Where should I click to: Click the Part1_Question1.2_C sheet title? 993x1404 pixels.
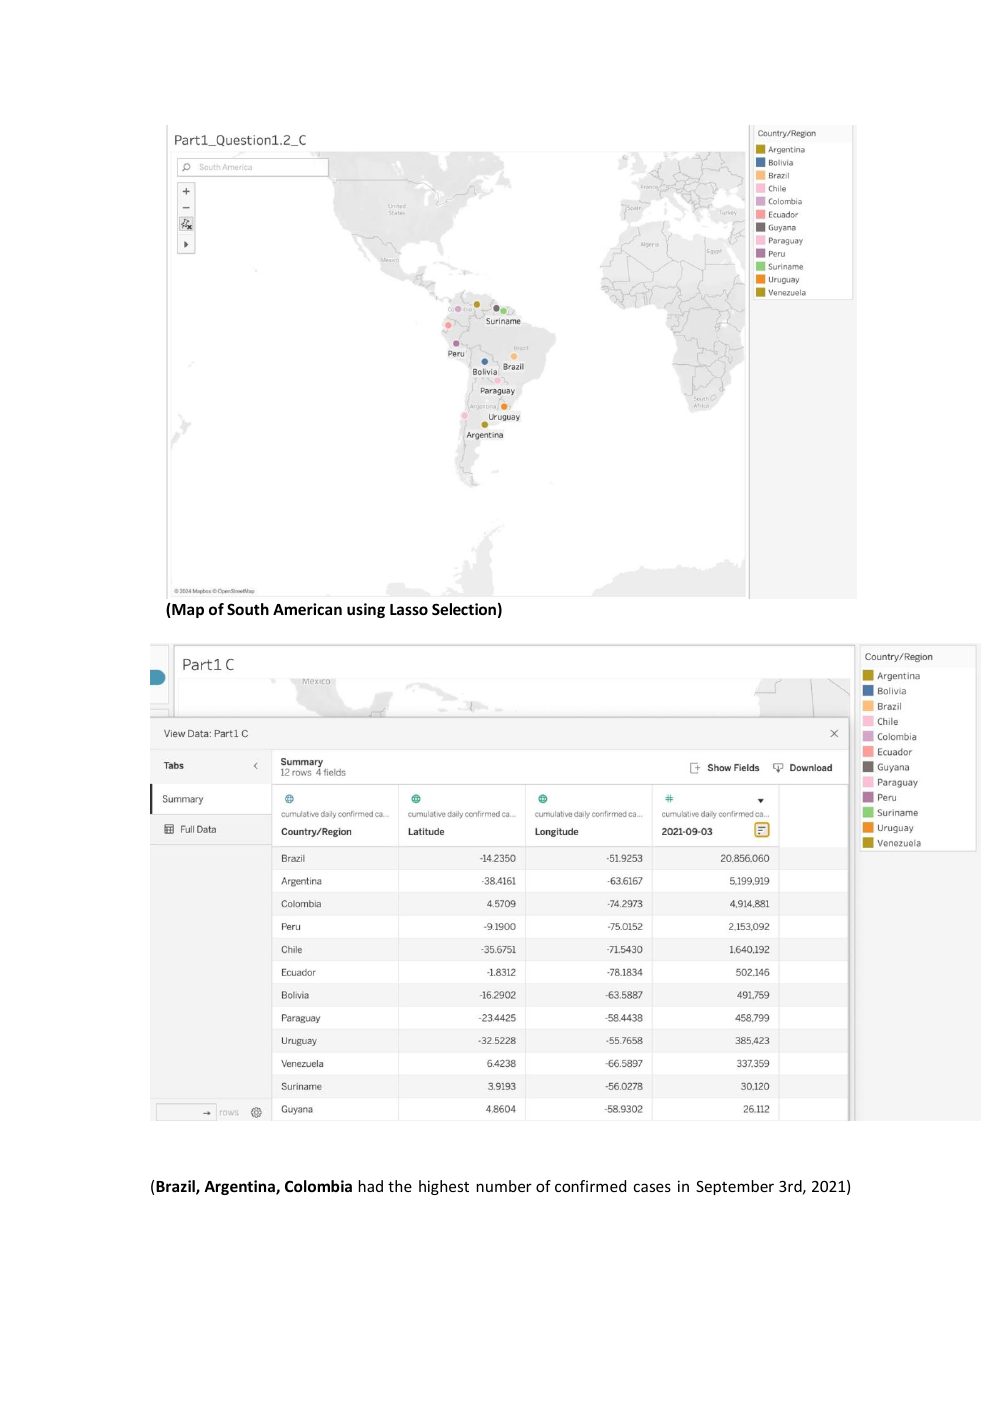click(x=240, y=140)
